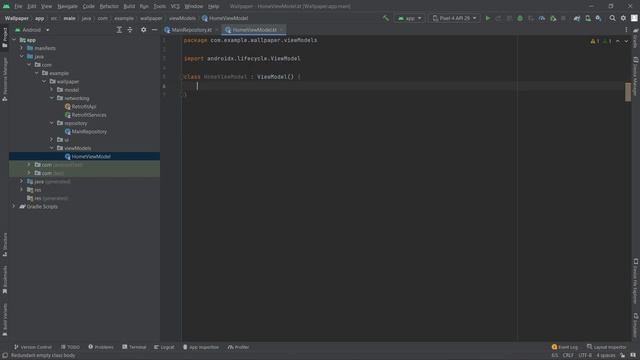Open the Event Log panel
The image size is (640, 360).
point(565,347)
